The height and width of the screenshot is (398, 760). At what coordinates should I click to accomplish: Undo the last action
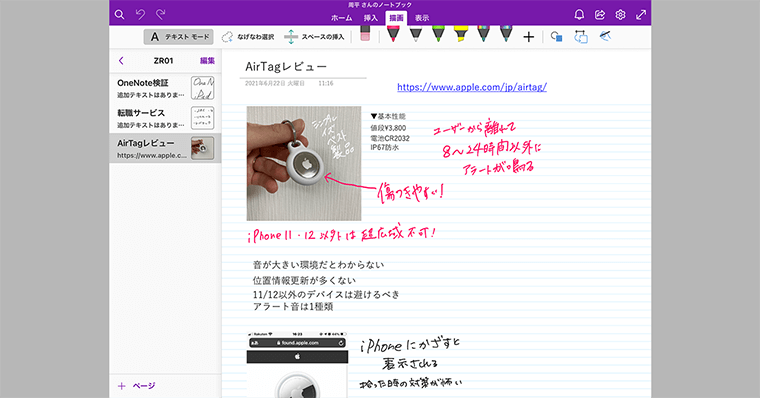140,15
